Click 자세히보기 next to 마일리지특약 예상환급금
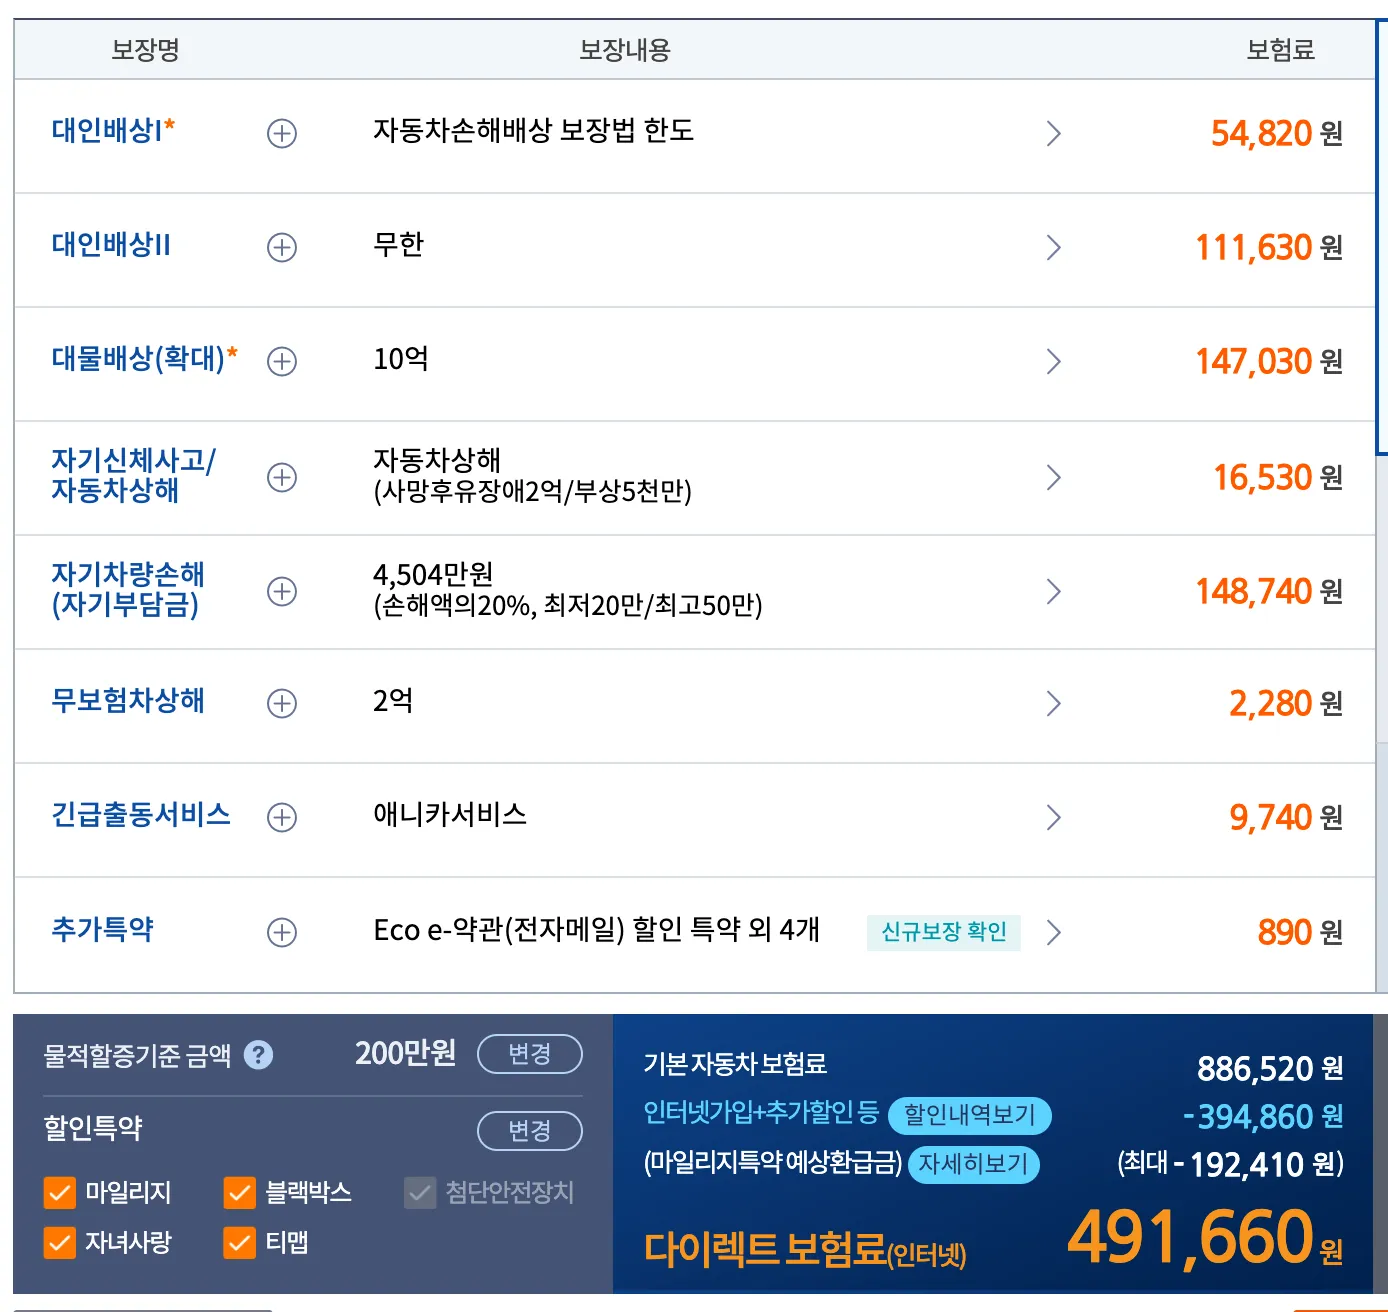Image resolution: width=1388 pixels, height=1312 pixels. click(x=974, y=1165)
